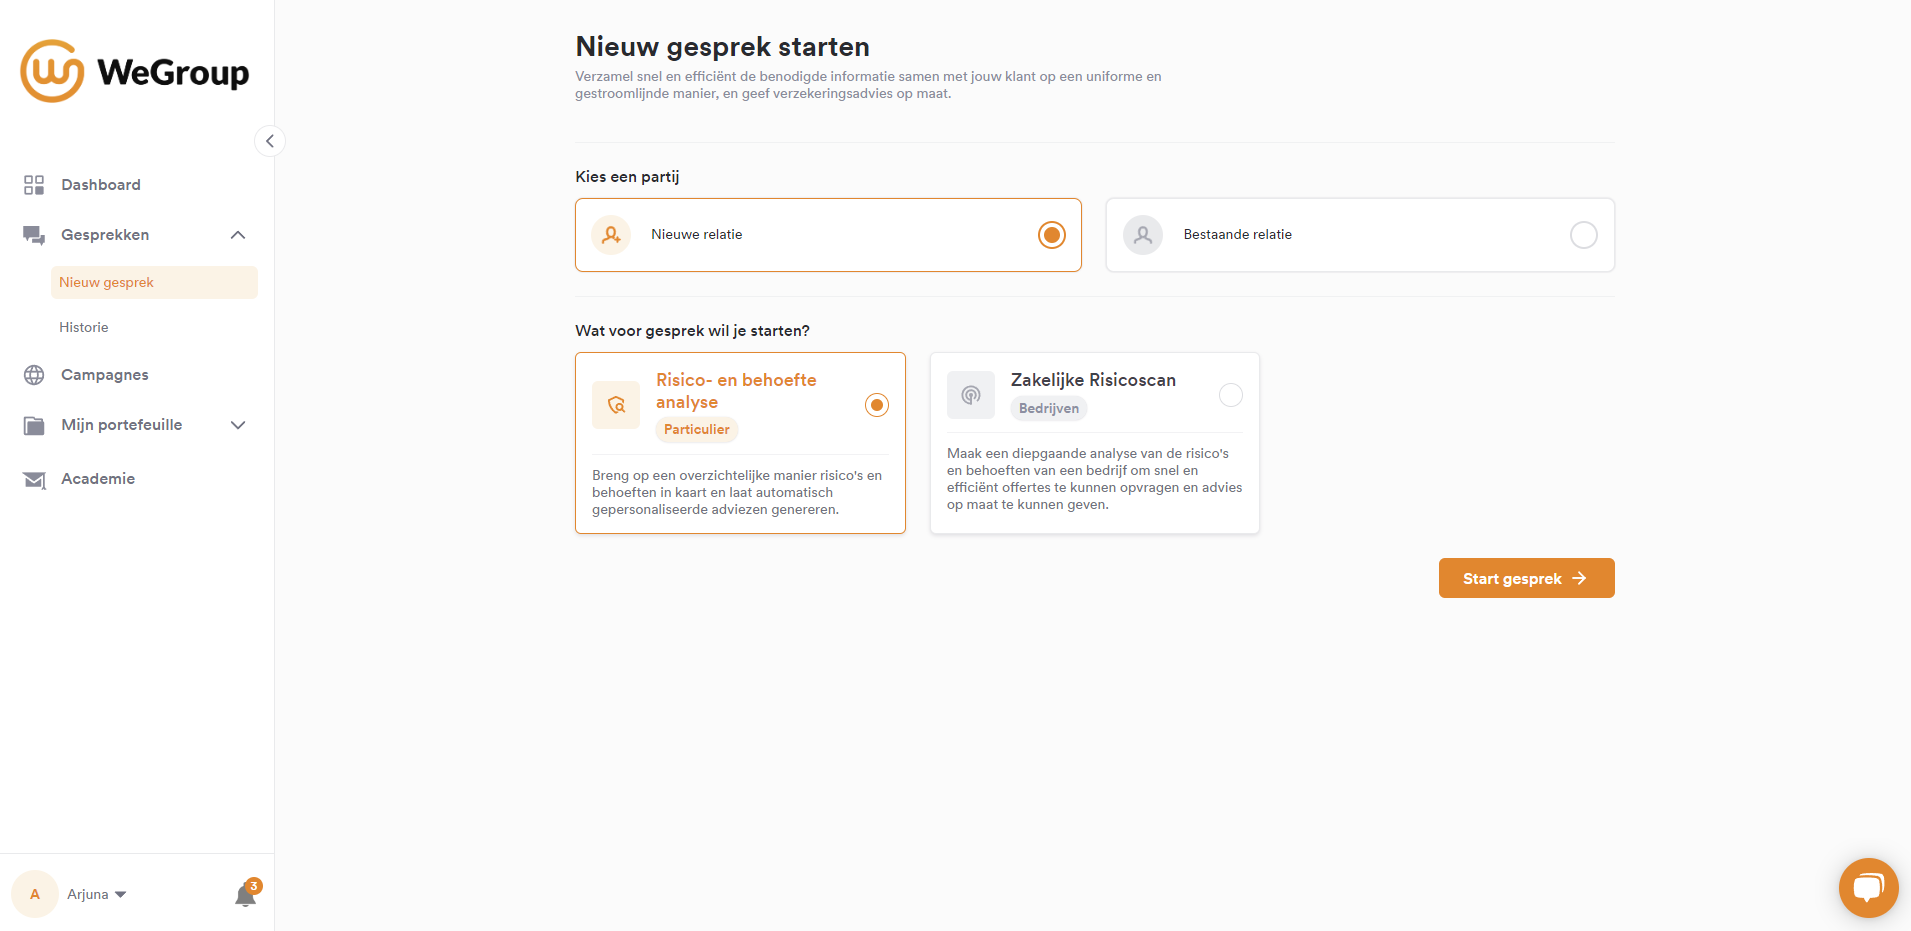Image resolution: width=1911 pixels, height=931 pixels.
Task: Click the Academie envelope icon
Action: point(34,480)
